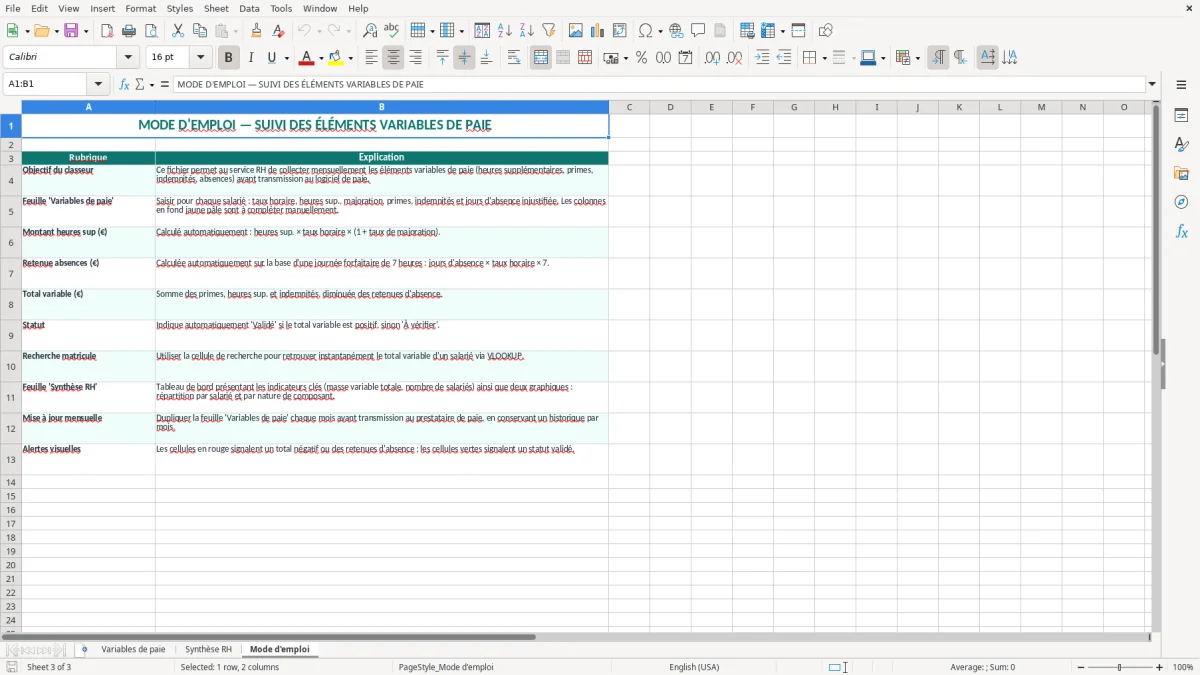The height and width of the screenshot is (675, 1200).
Task: Click the Print icon
Action: click(x=129, y=31)
